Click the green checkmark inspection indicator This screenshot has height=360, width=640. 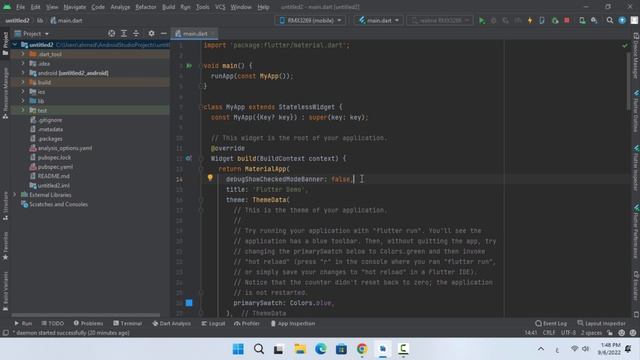click(625, 45)
